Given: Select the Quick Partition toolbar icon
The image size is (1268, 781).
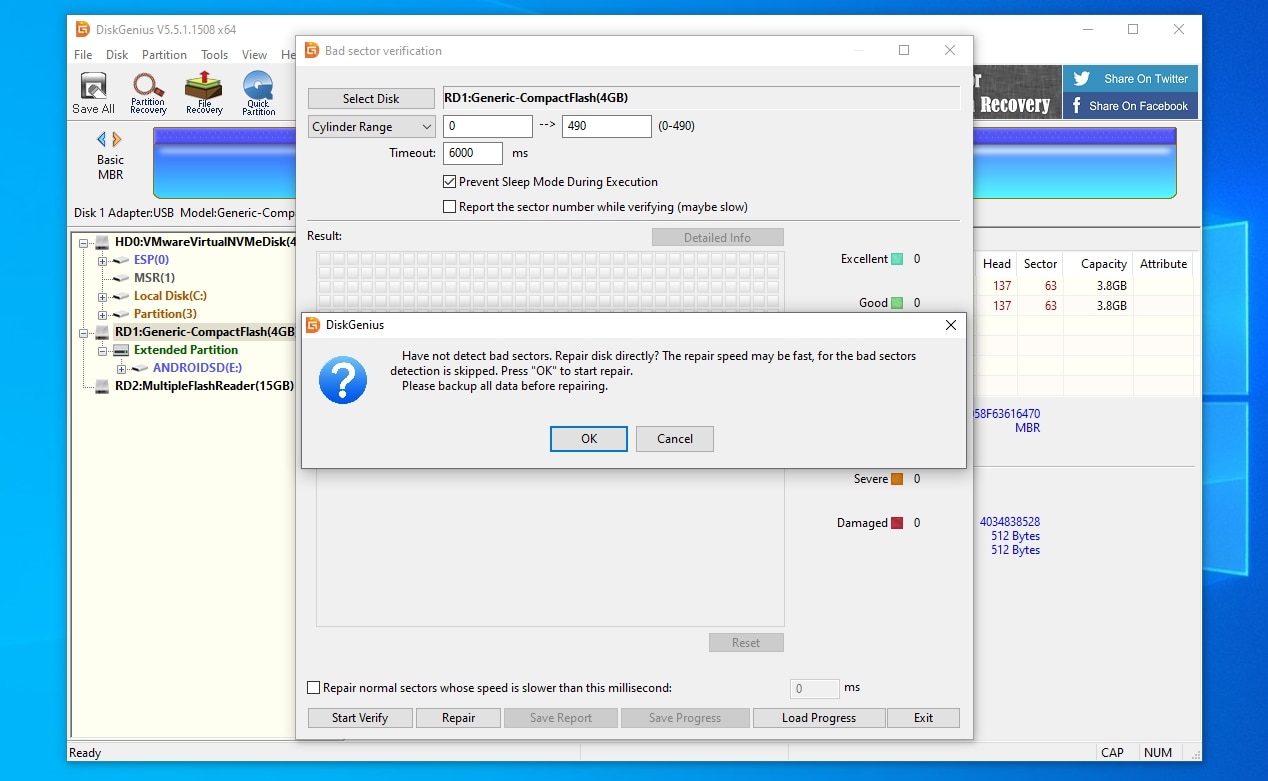Looking at the screenshot, I should pyautogui.click(x=258, y=93).
